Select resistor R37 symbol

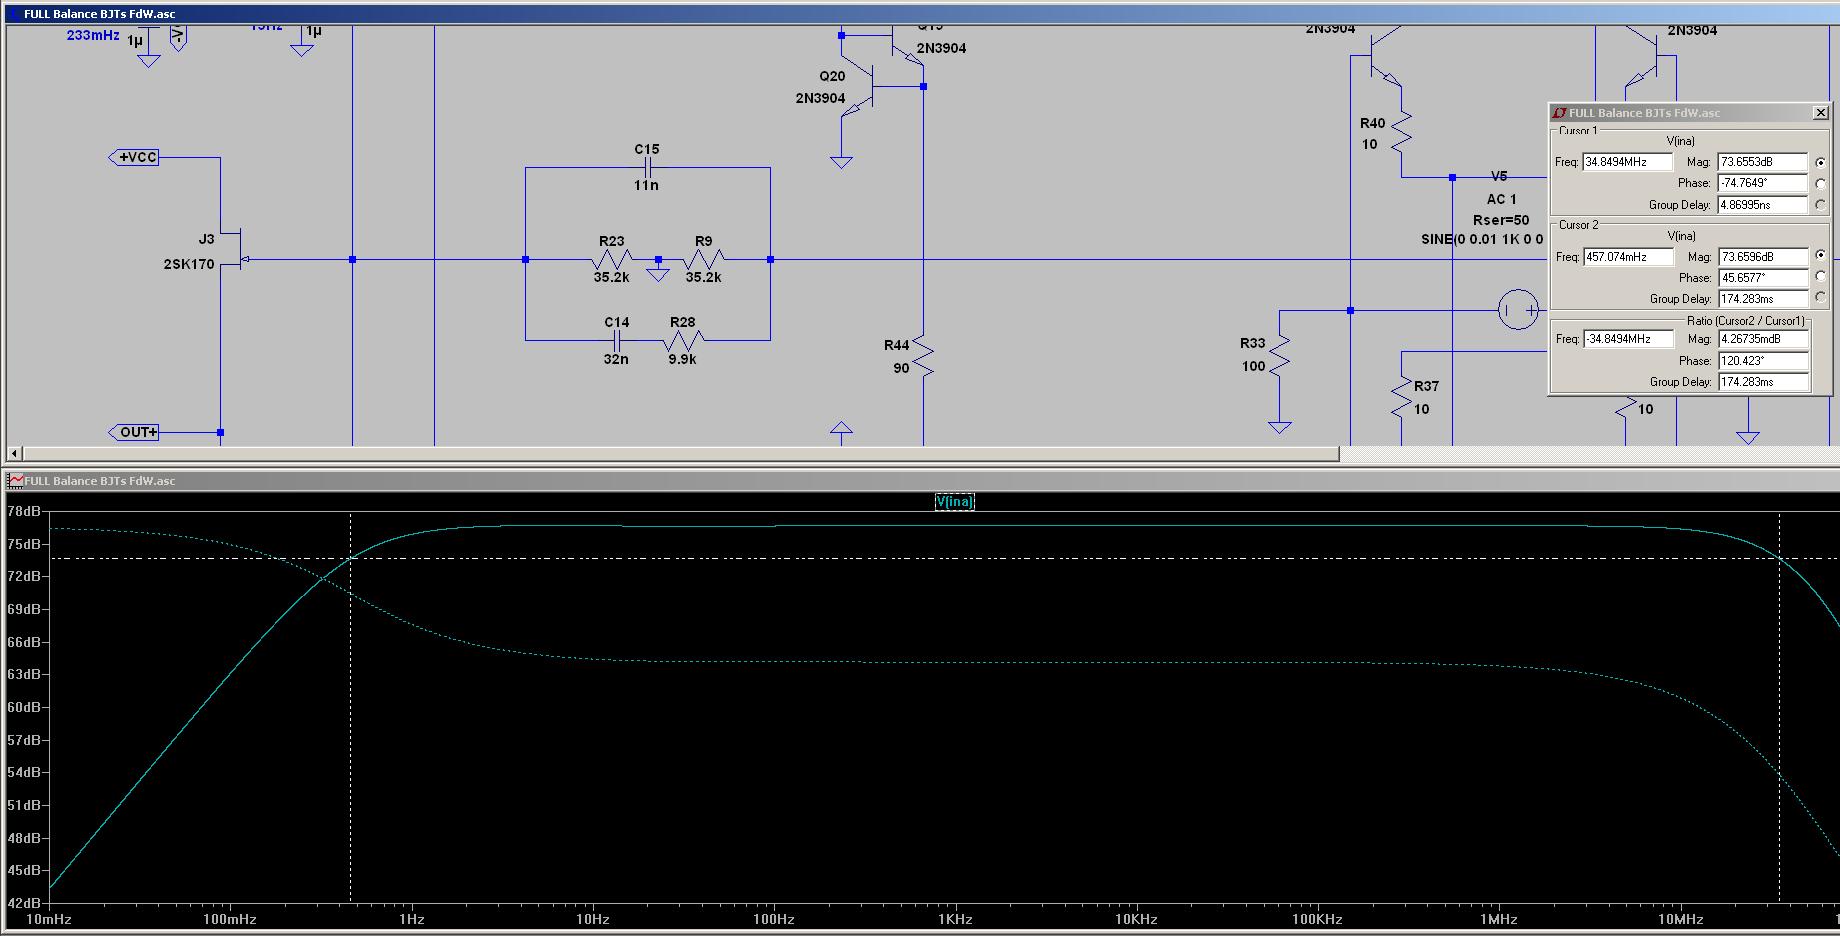click(1401, 397)
